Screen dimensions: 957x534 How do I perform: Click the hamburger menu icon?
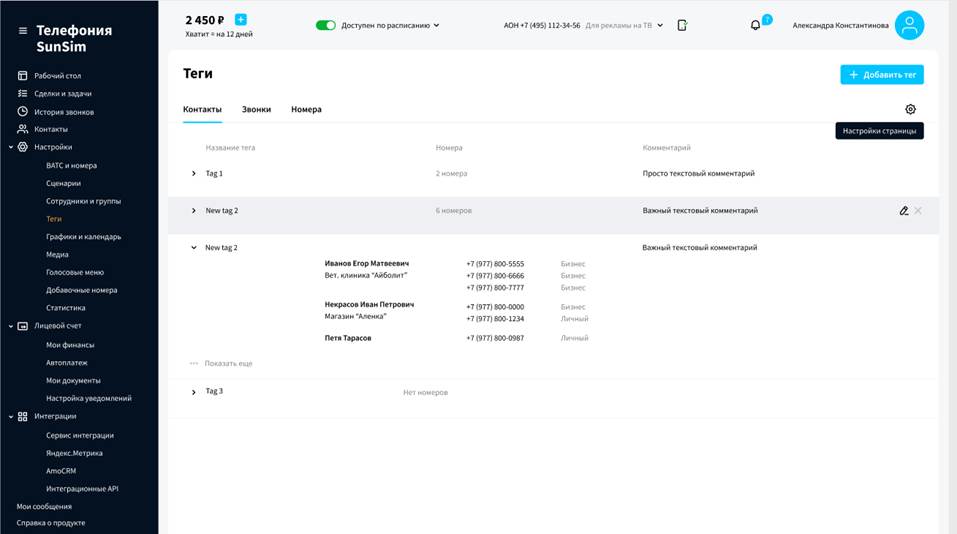tap(23, 31)
